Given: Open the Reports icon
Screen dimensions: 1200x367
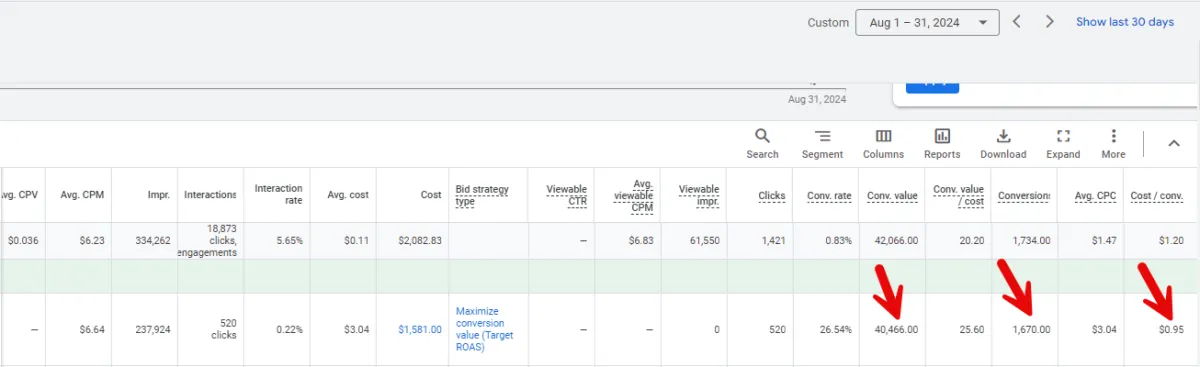Looking at the screenshot, I should 942,144.
